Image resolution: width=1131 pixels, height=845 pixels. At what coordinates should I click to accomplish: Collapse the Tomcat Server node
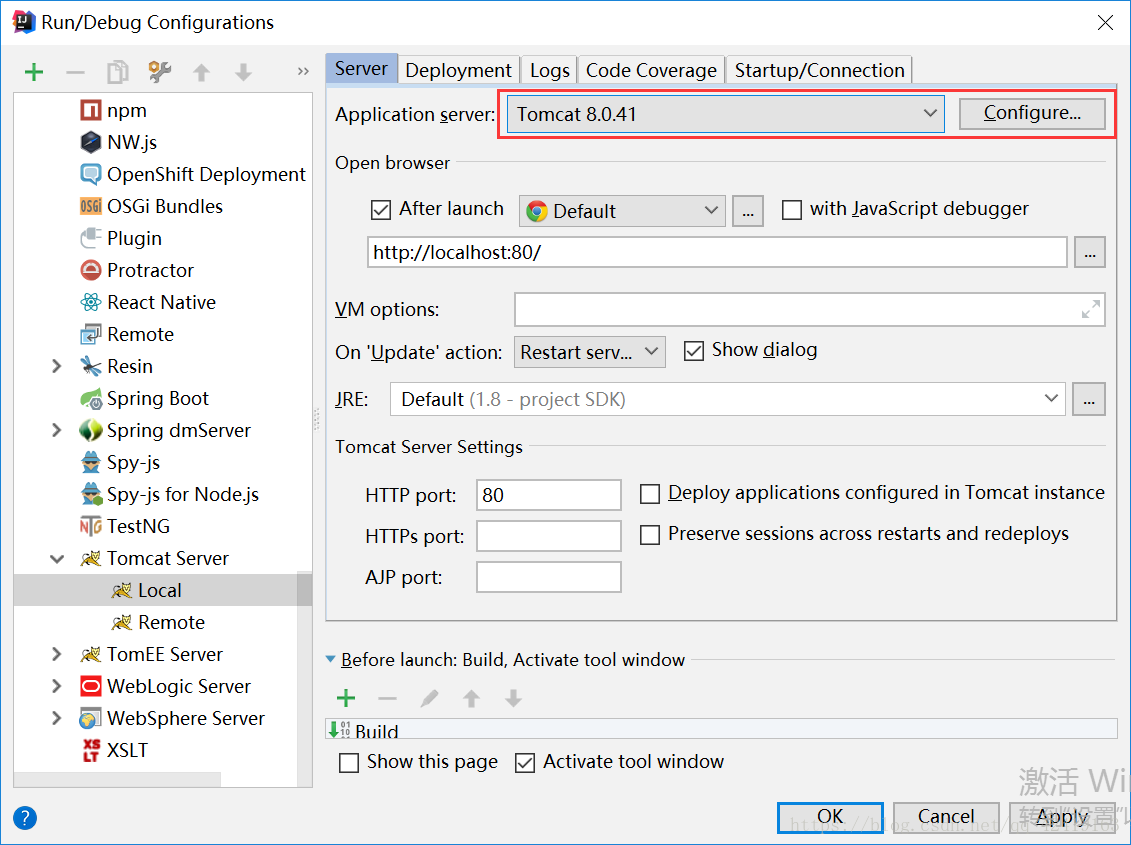coord(56,559)
